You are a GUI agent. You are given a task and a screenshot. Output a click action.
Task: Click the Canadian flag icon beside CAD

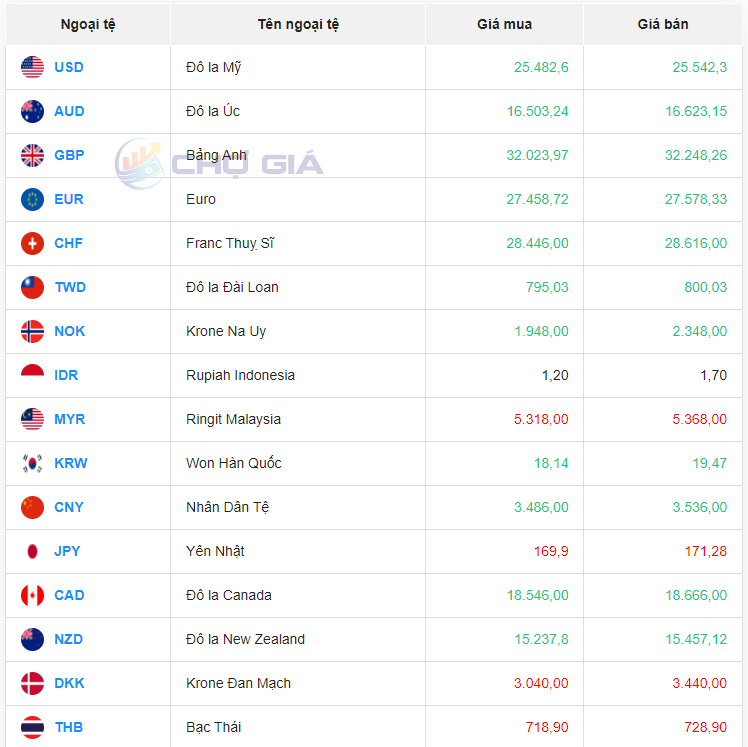point(32,595)
